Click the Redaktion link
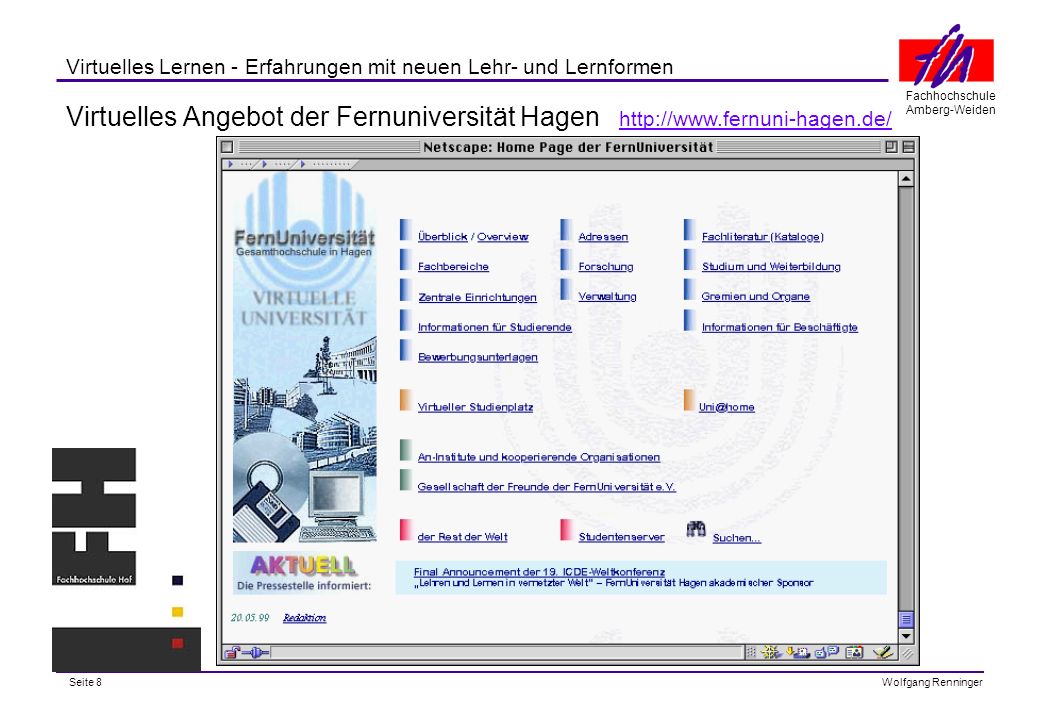The height and width of the screenshot is (720, 1040). click(304, 618)
